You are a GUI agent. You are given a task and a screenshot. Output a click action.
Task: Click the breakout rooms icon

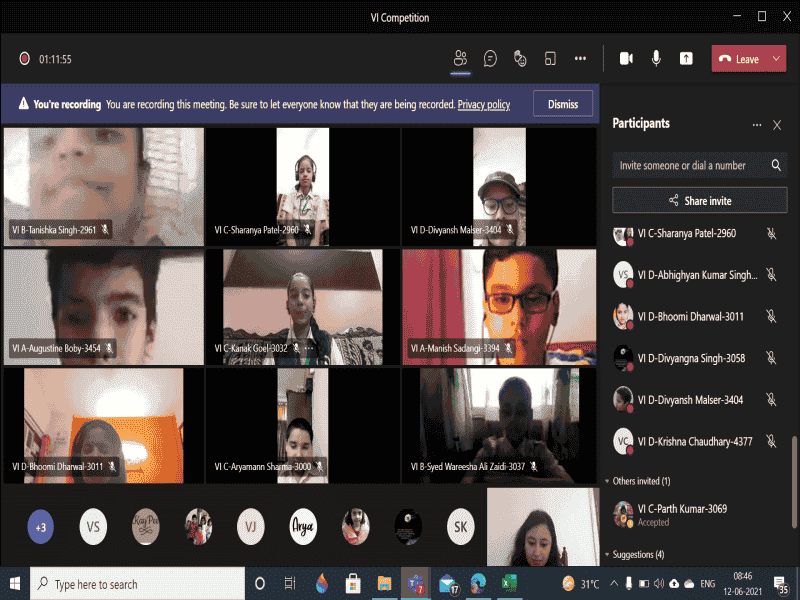[x=550, y=59]
